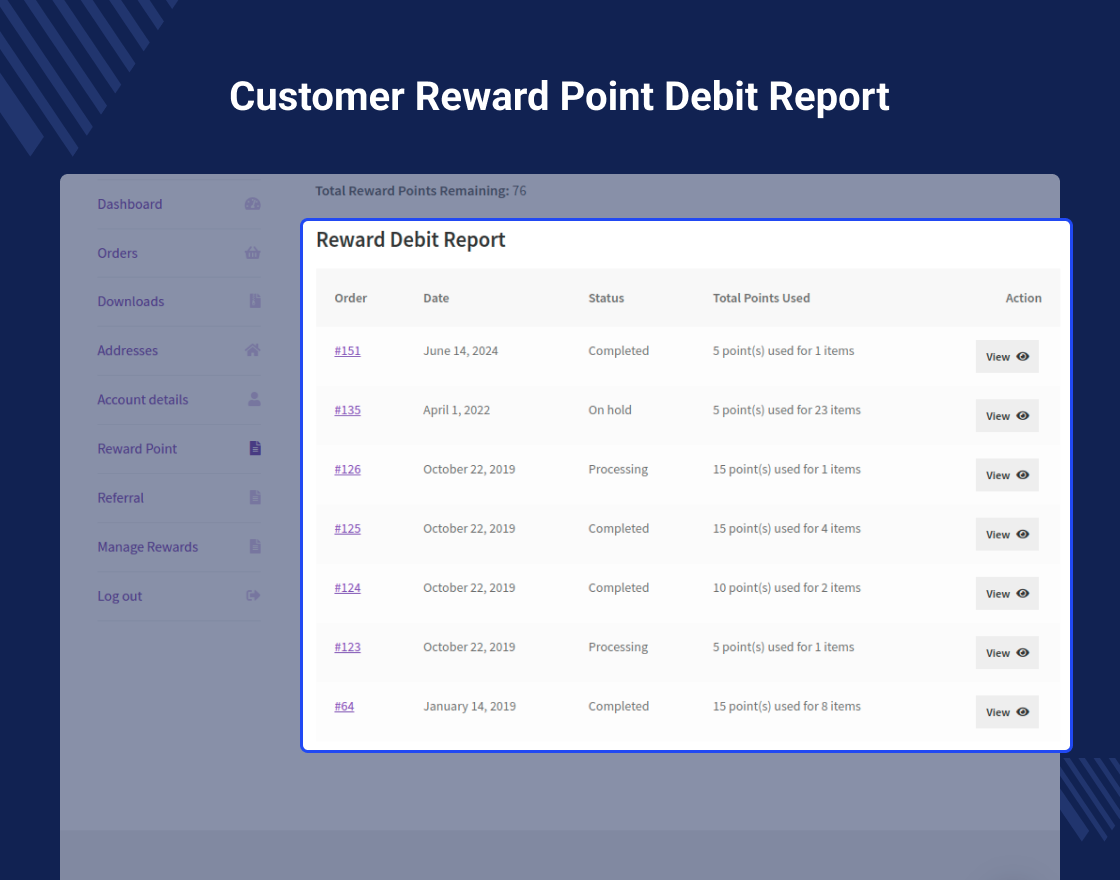Click '5 point(s) used for 23 items'

(786, 410)
